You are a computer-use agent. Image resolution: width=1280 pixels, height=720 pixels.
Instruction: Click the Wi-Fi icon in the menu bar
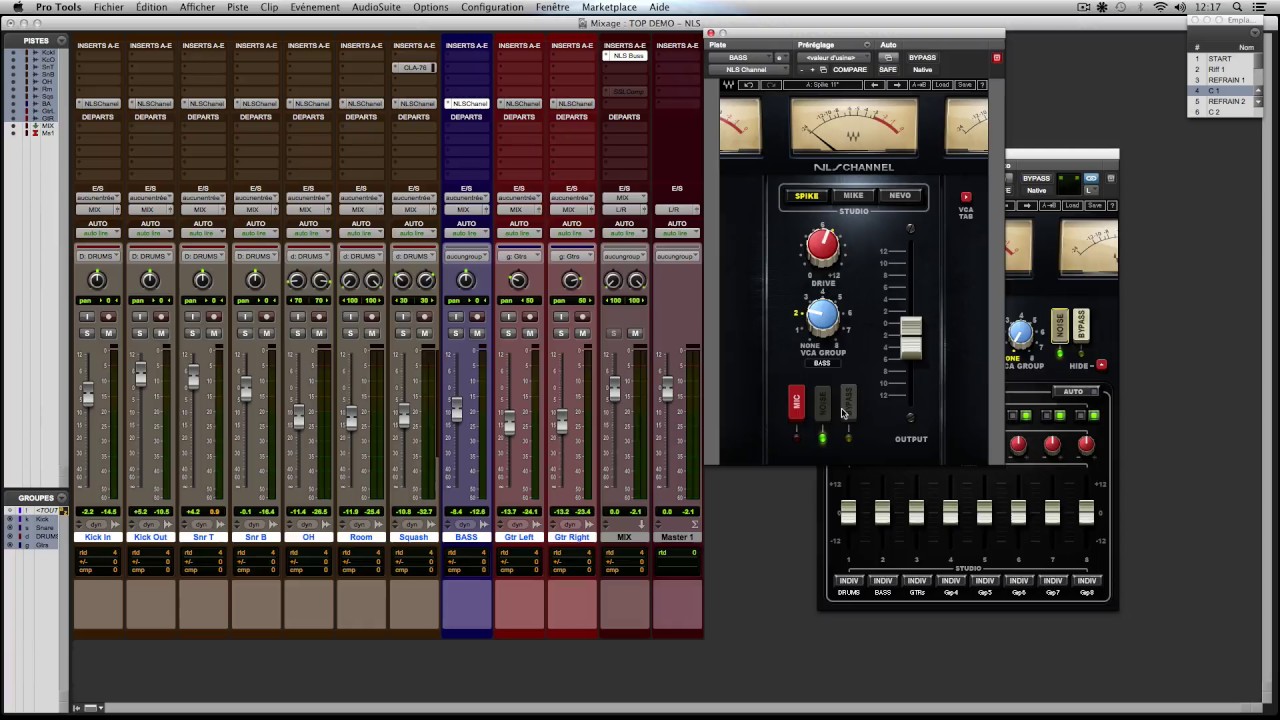coord(1161,7)
